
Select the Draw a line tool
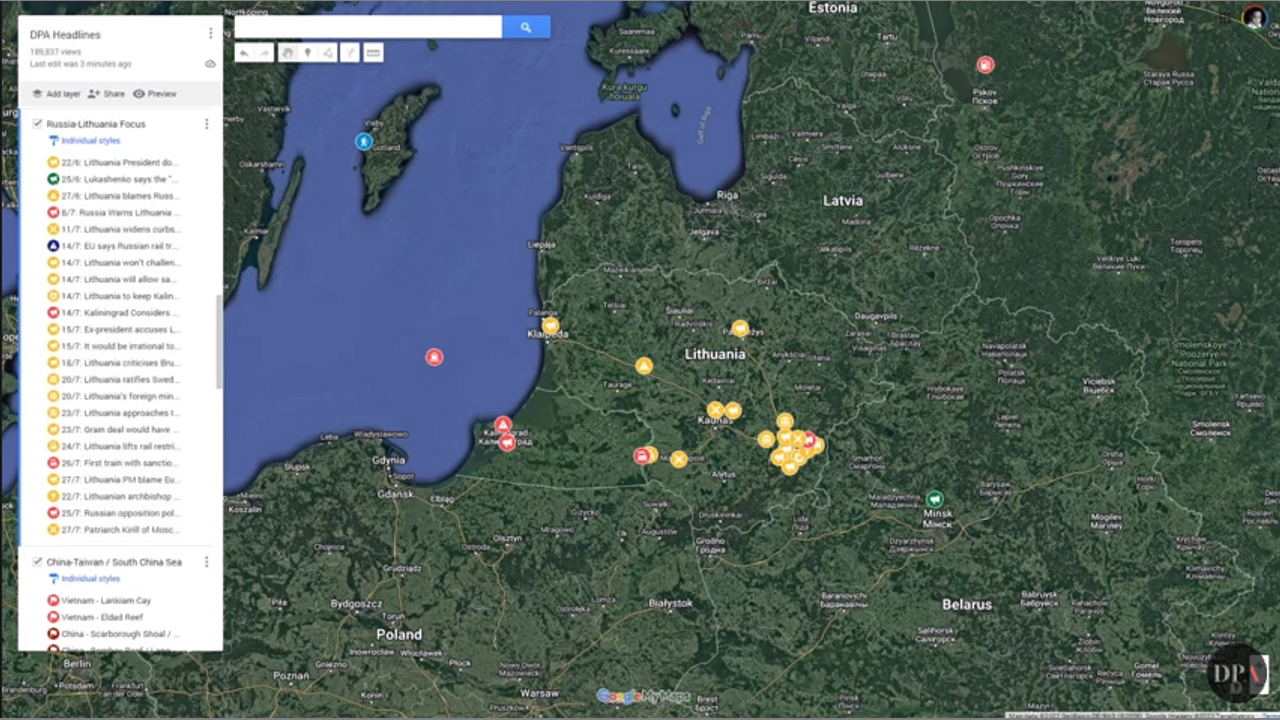pos(328,53)
